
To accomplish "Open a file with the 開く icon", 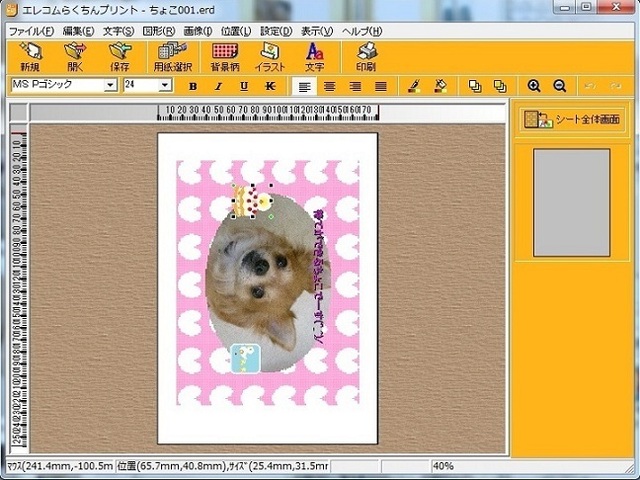I will point(75,56).
